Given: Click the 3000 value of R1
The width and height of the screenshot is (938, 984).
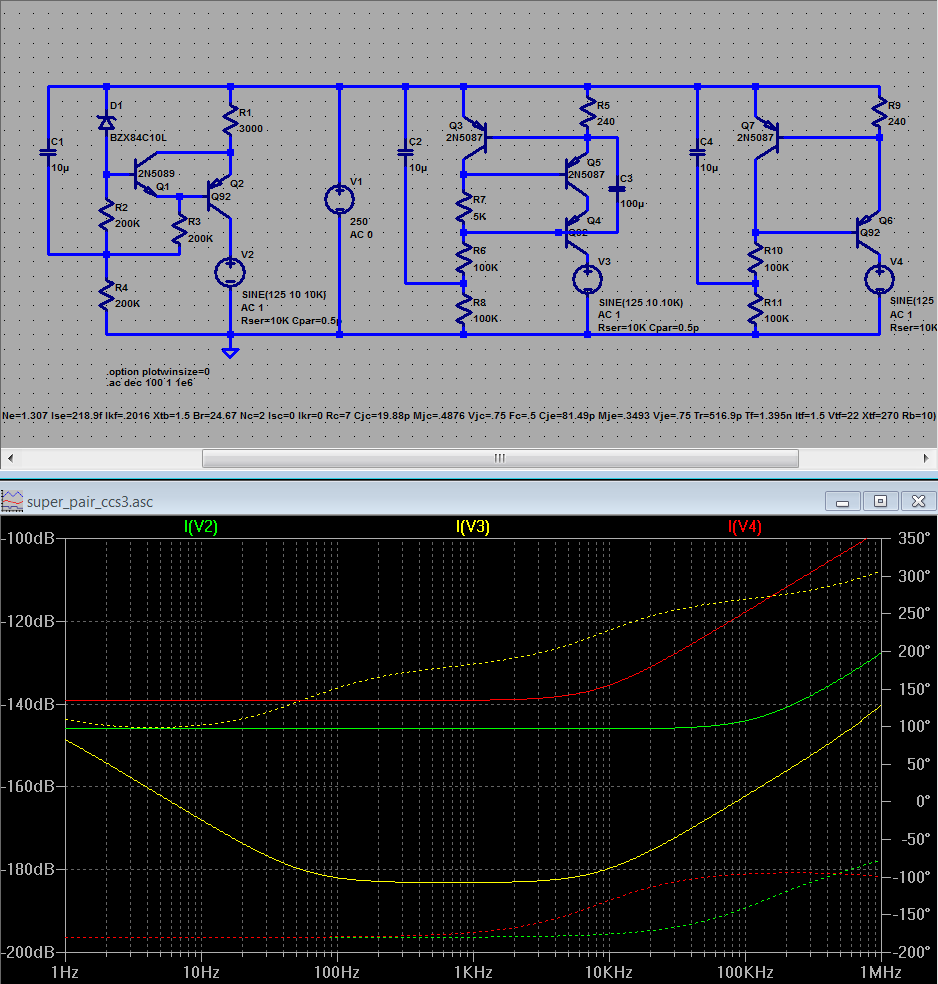Looking at the screenshot, I should (251, 129).
